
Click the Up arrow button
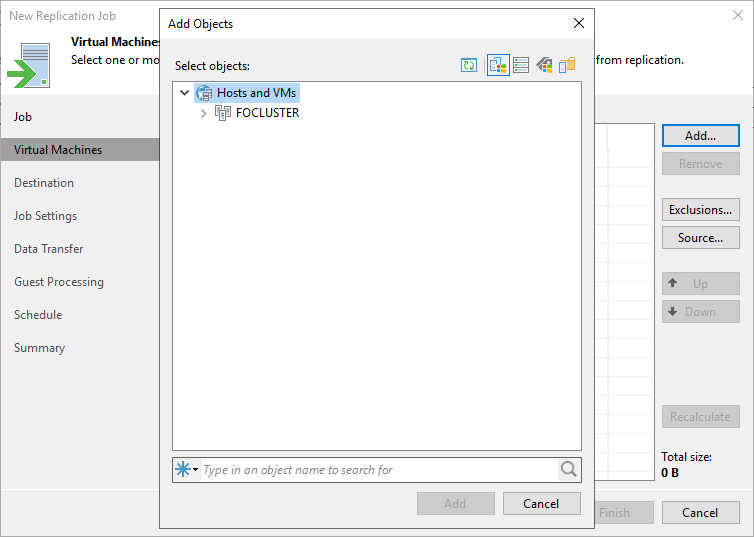(701, 284)
